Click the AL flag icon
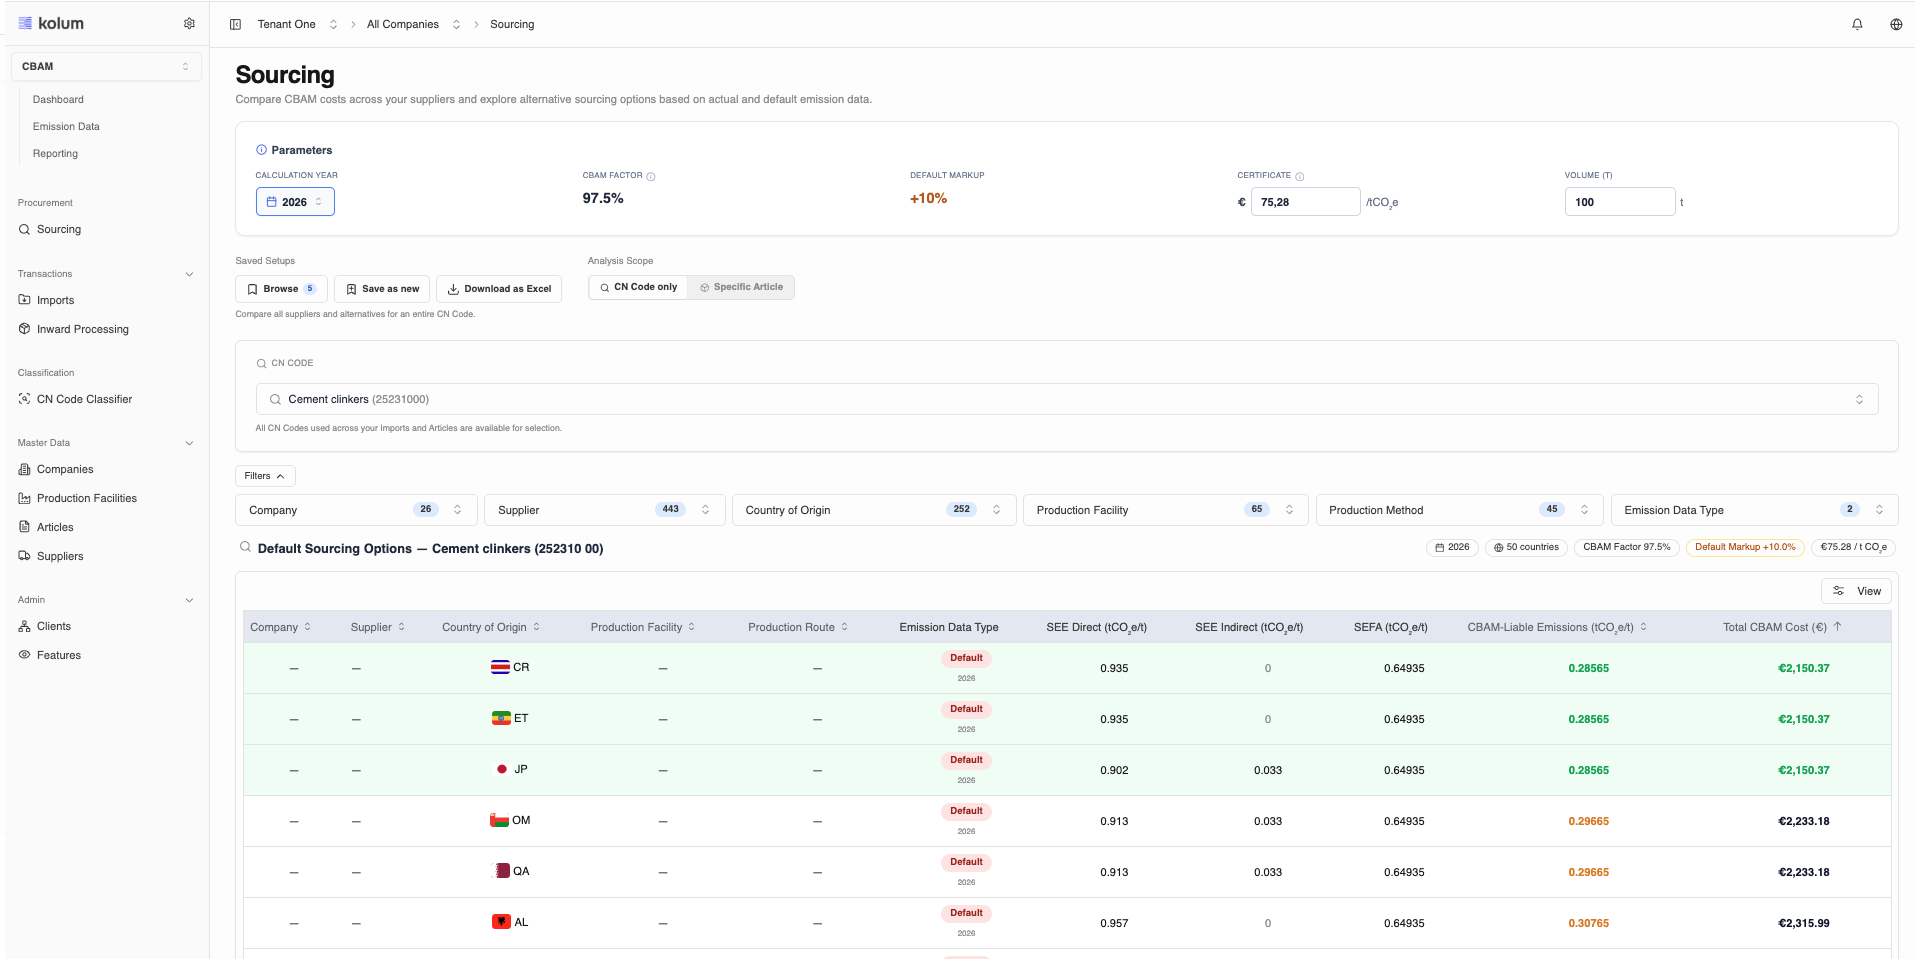This screenshot has width=1915, height=959. coord(501,922)
